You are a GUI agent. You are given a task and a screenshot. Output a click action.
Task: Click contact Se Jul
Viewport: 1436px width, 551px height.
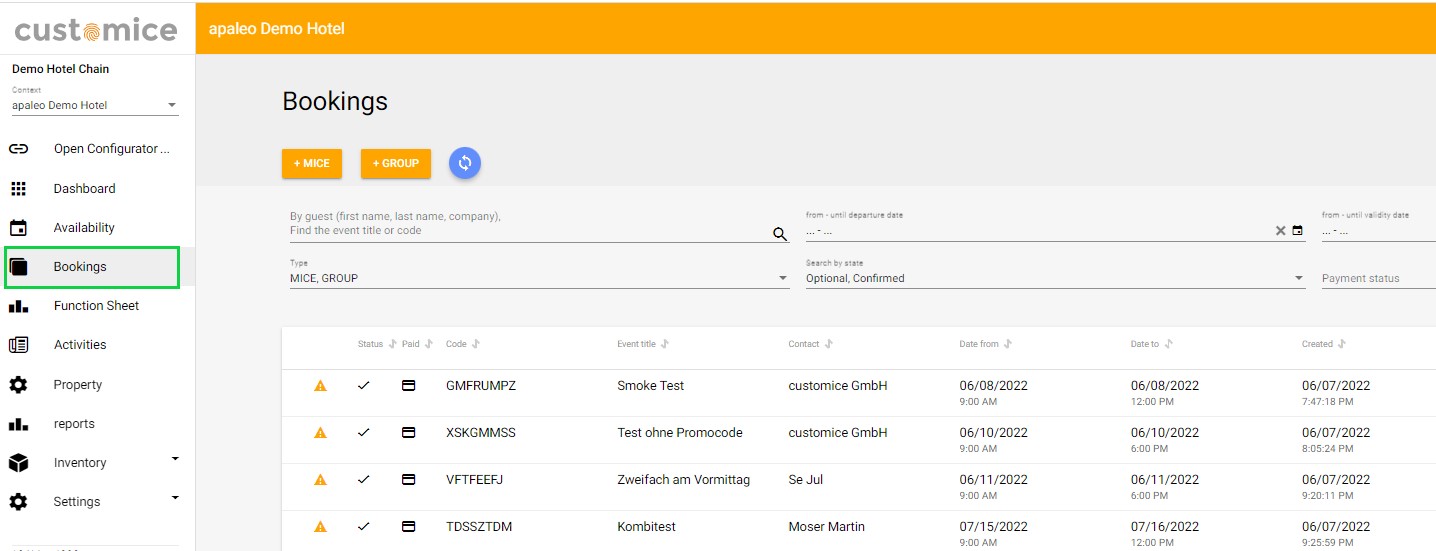pyautogui.click(x=806, y=479)
